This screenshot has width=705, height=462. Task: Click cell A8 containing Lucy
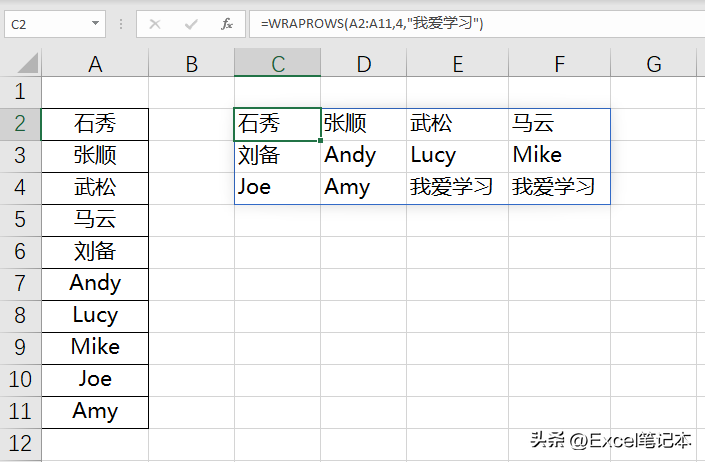pos(95,316)
